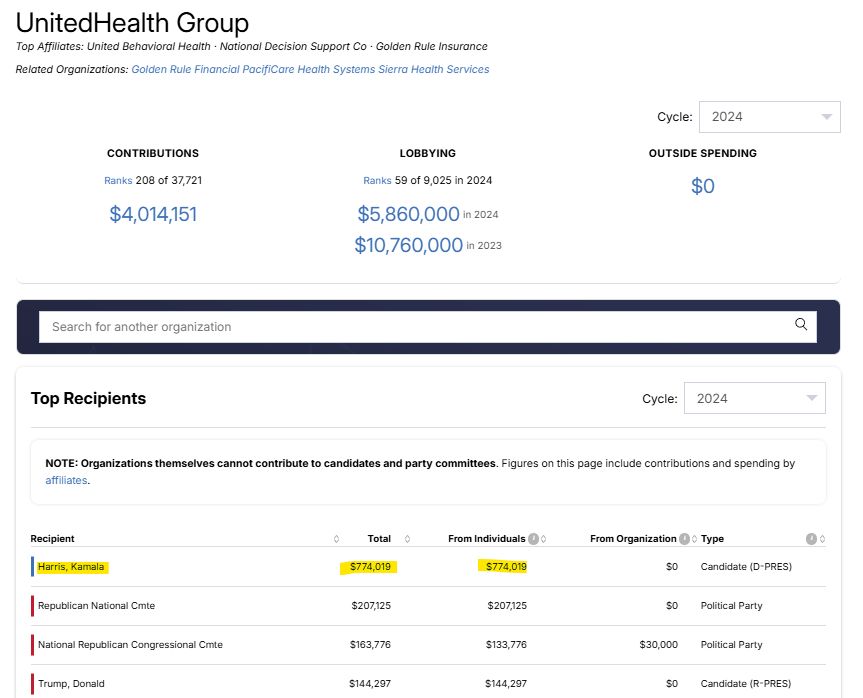Click info icon next to From Organization
The image size is (863, 698).
[684, 539]
